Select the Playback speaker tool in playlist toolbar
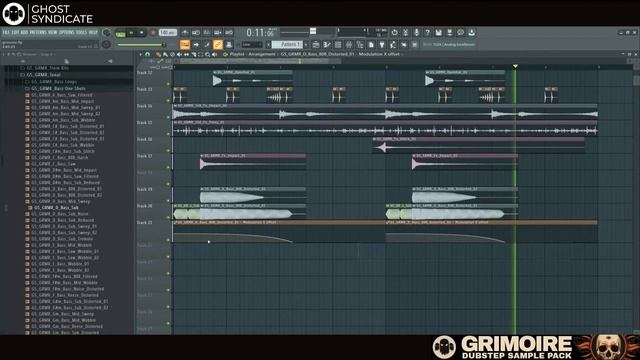The height and width of the screenshot is (360, 640). click(214, 54)
